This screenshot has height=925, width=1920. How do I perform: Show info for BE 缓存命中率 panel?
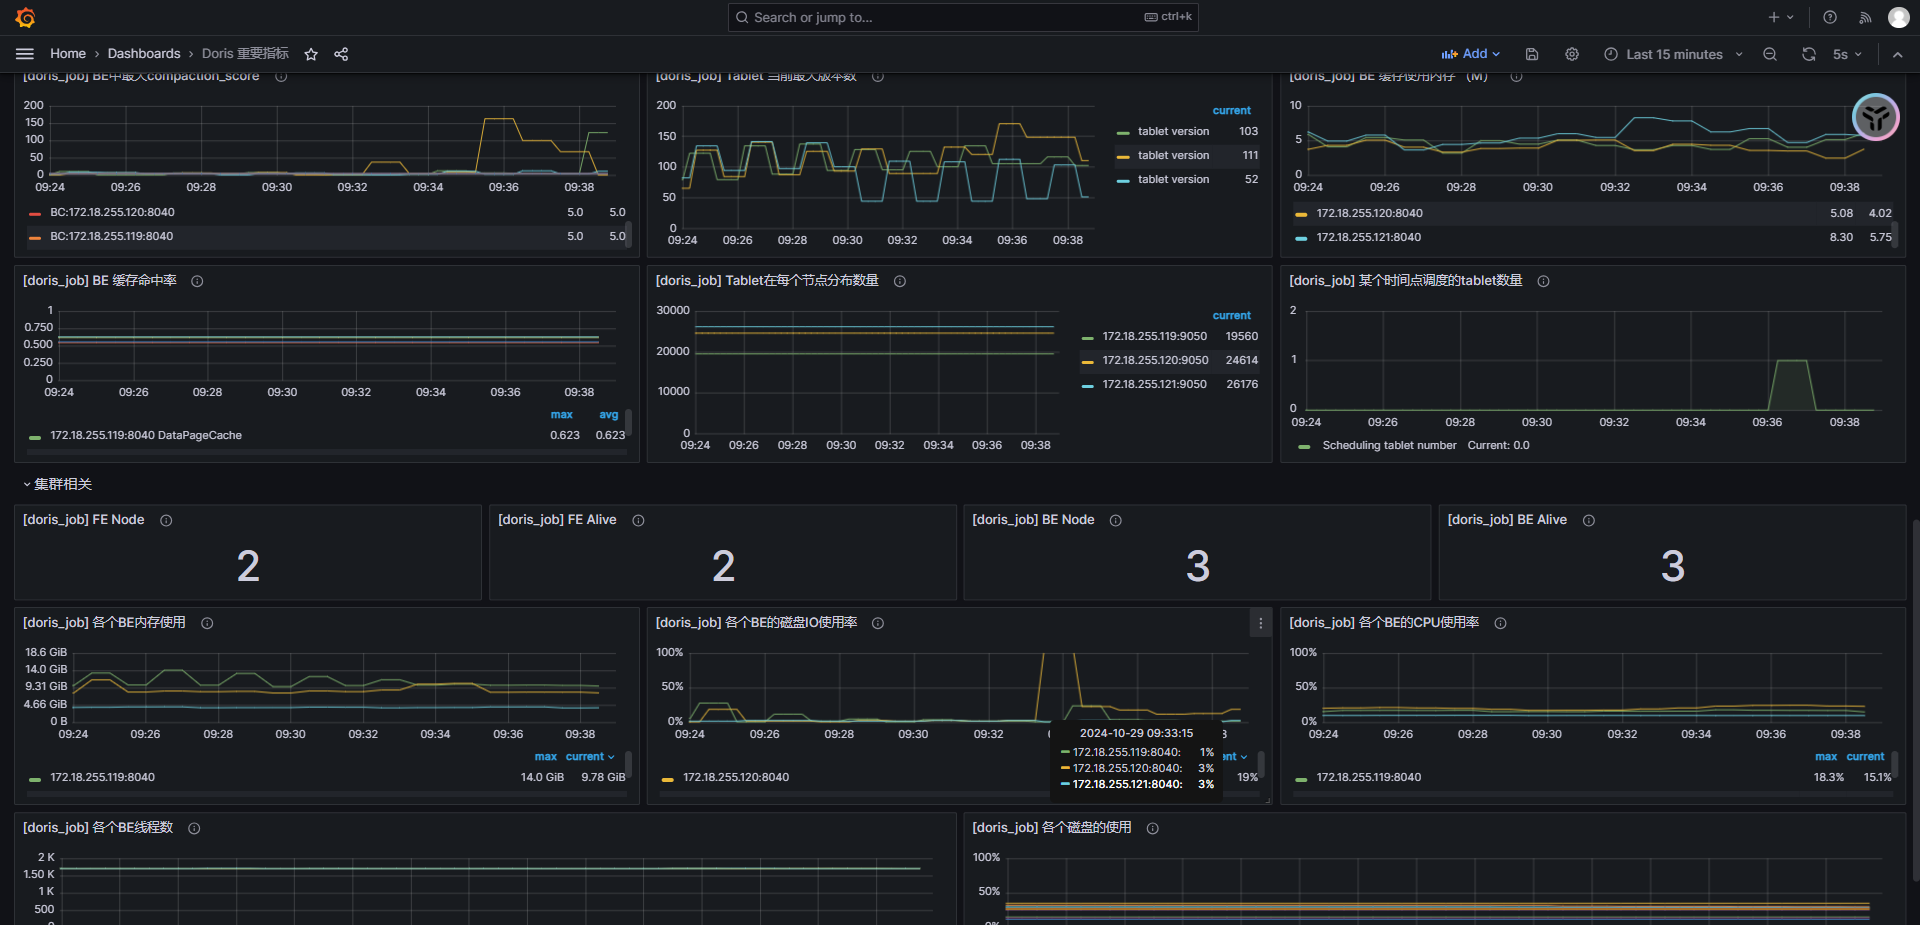pos(197,281)
